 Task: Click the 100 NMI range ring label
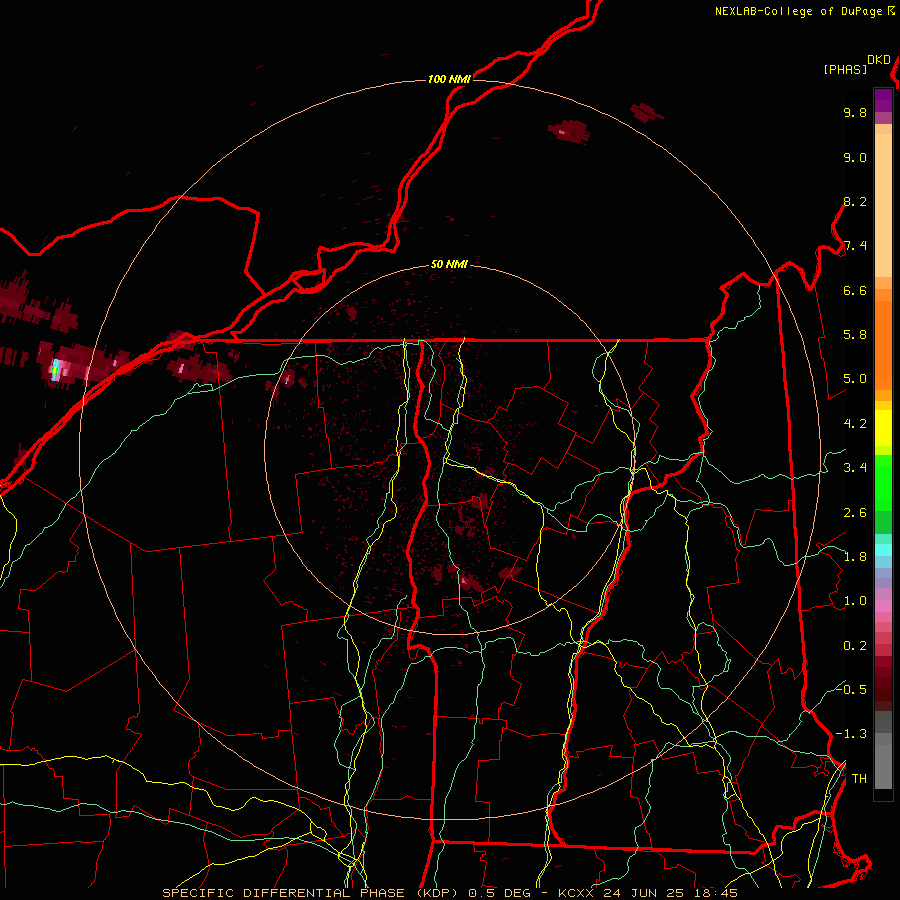click(x=449, y=79)
